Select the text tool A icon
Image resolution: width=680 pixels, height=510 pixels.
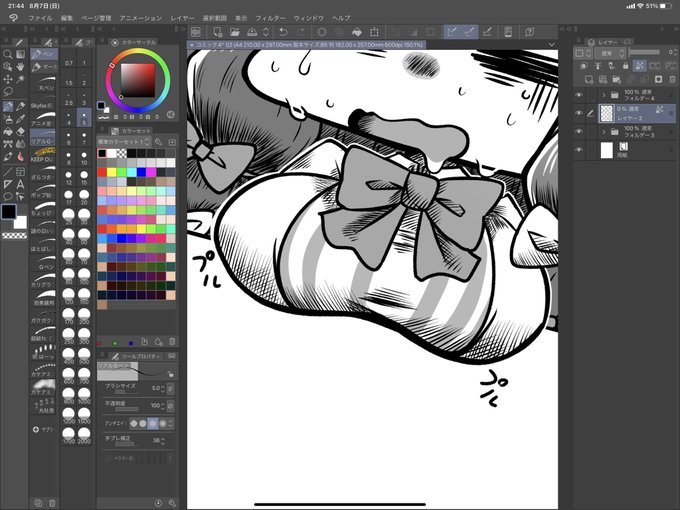(20, 184)
